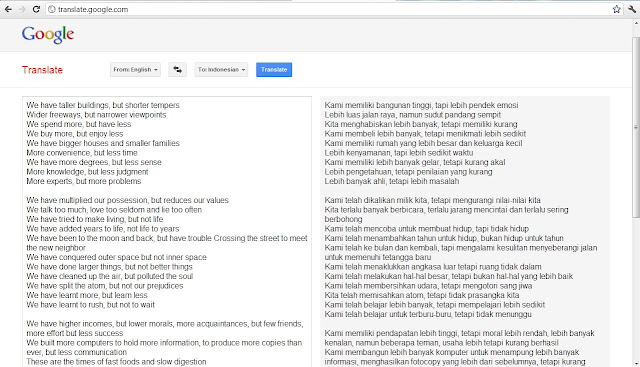640x367 pixels.
Task: Click translation 'Kami memiliki bangunan tinggi, tapi lebih pendek emosi'
Action: point(421,105)
